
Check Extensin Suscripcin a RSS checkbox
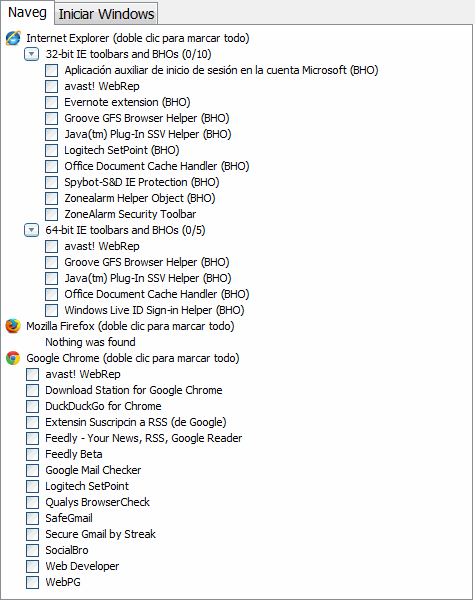coord(33,422)
